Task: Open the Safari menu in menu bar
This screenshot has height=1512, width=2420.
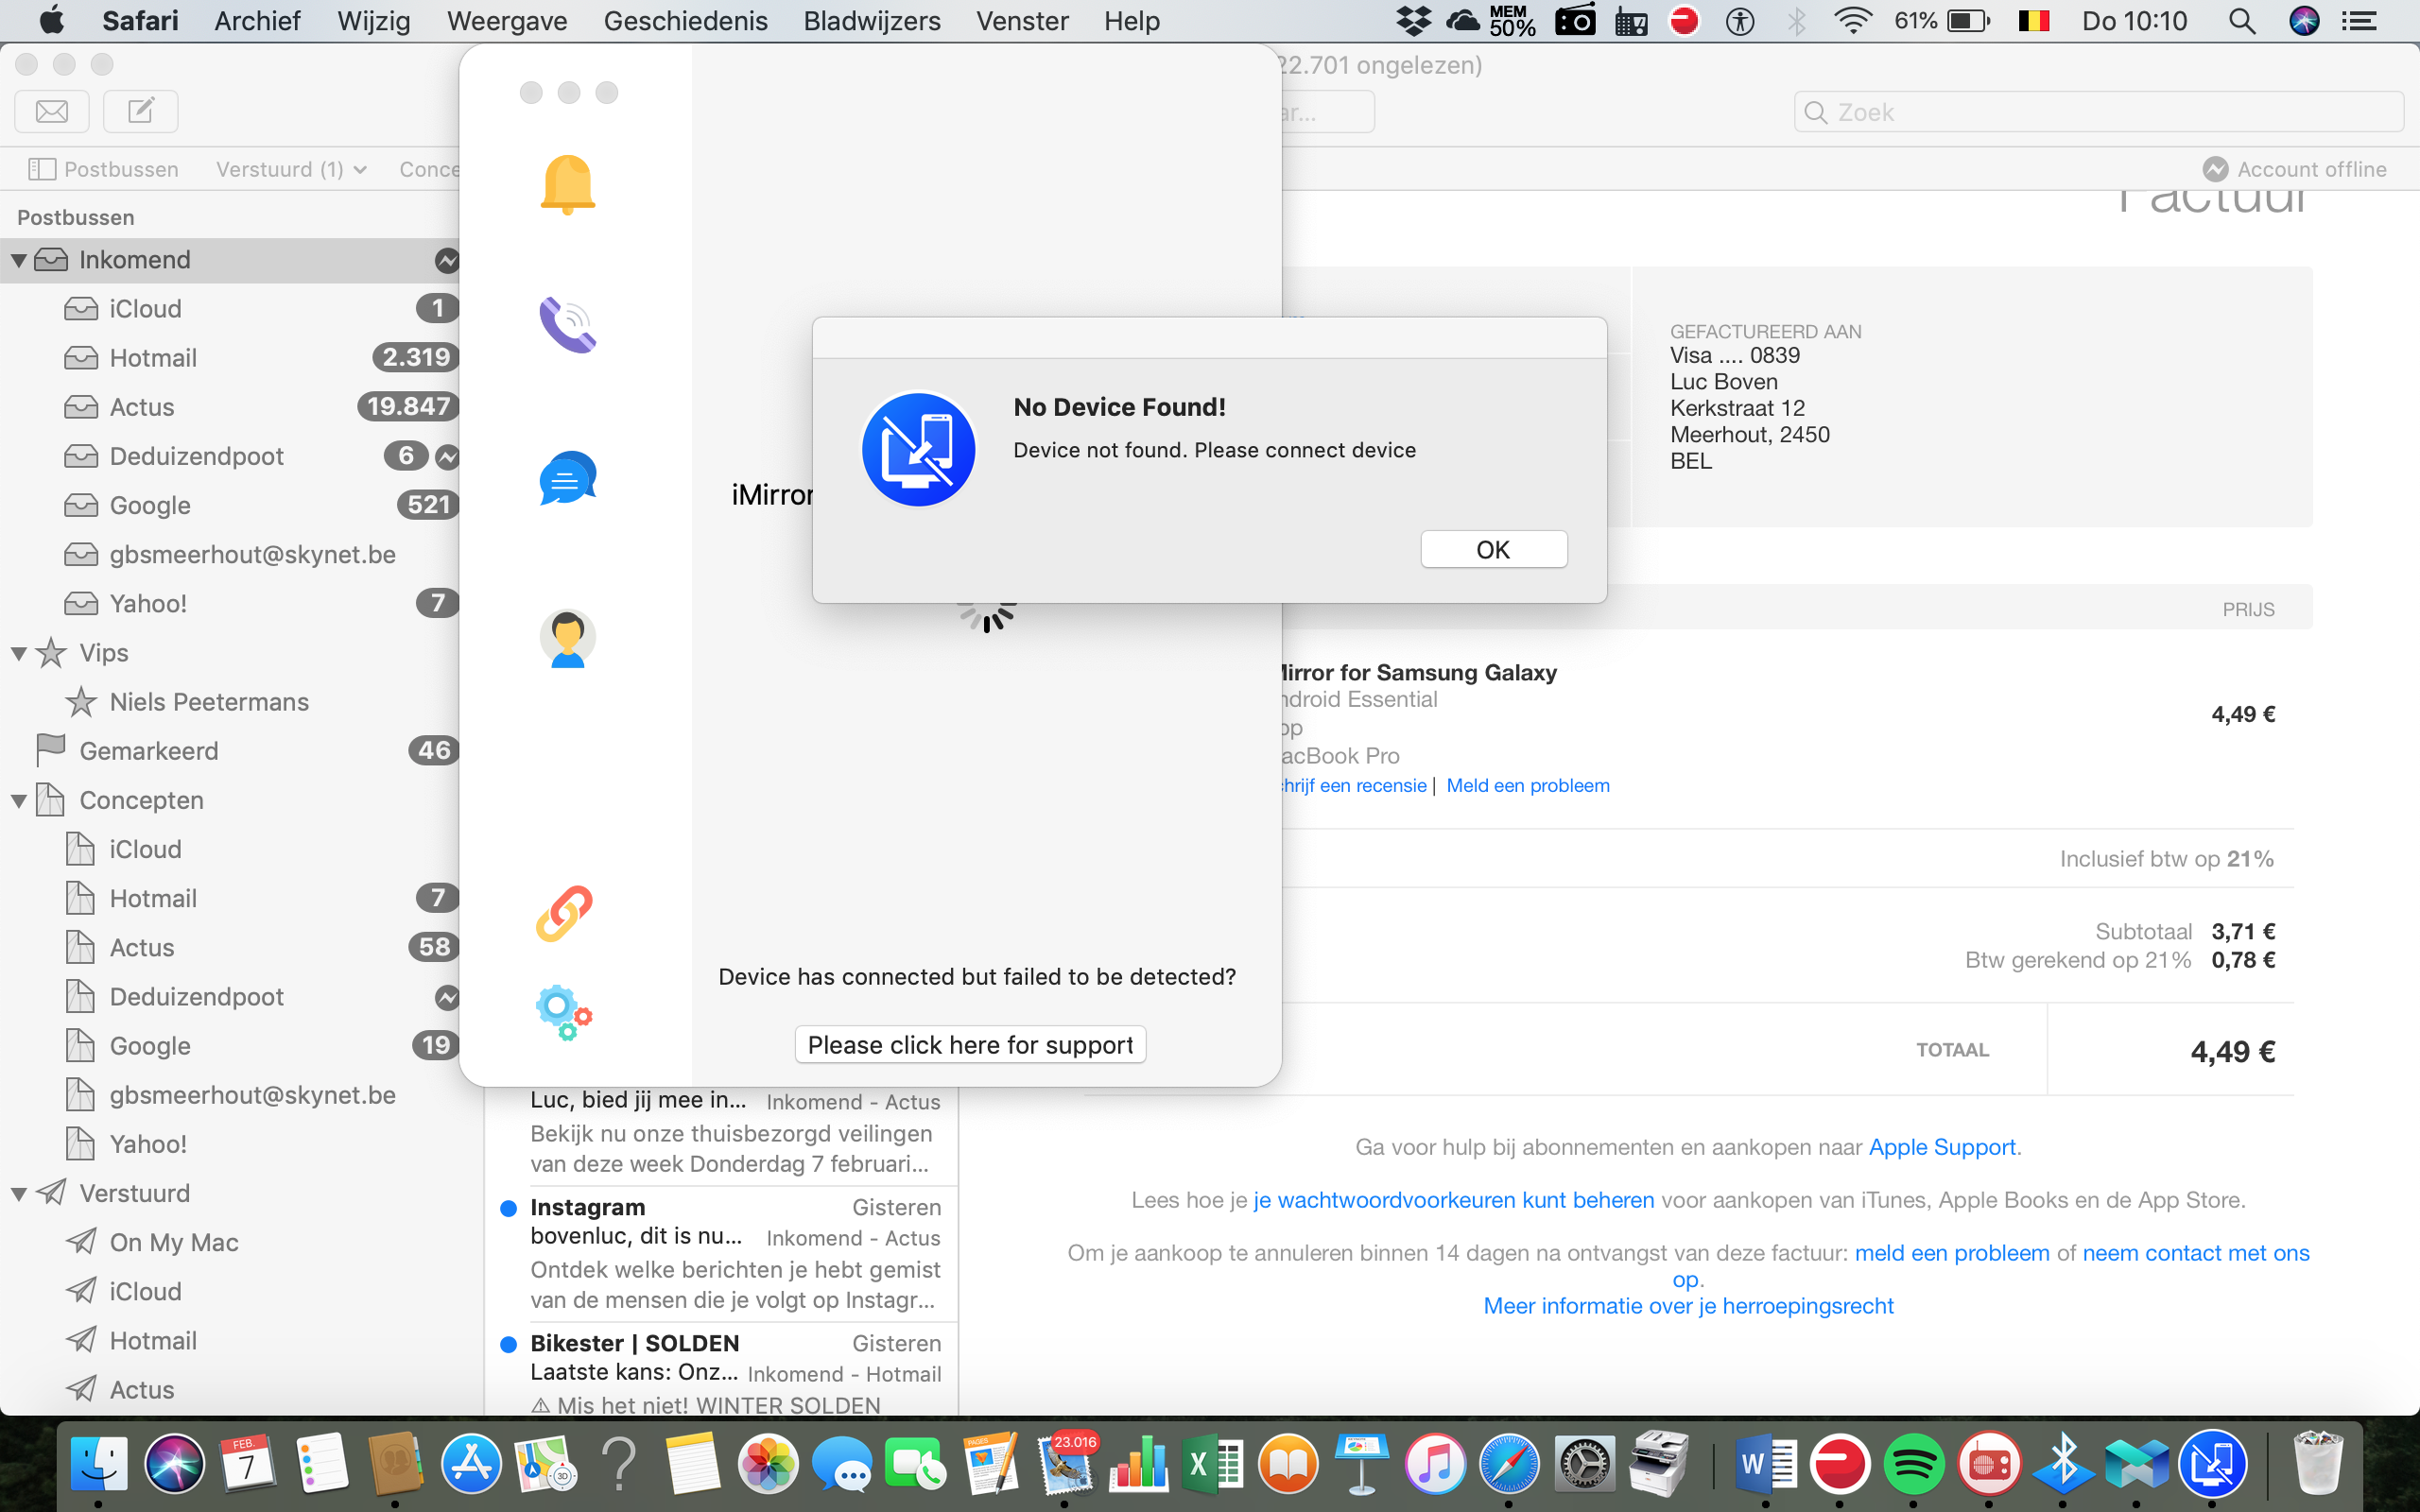Action: click(x=140, y=21)
